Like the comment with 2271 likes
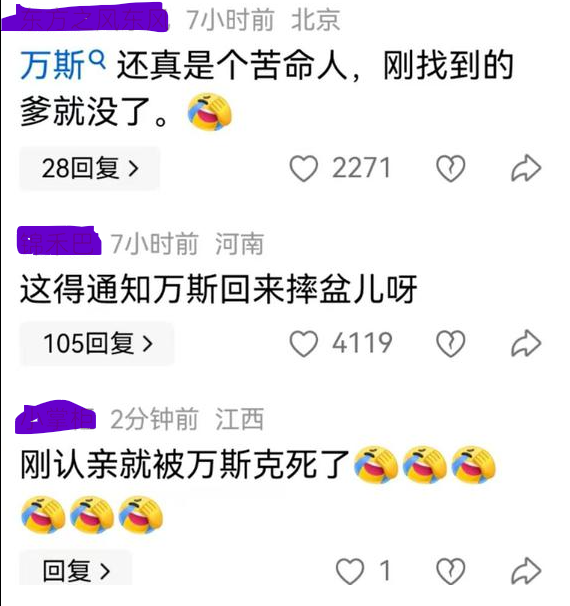This screenshot has width=570, height=606. 304,169
